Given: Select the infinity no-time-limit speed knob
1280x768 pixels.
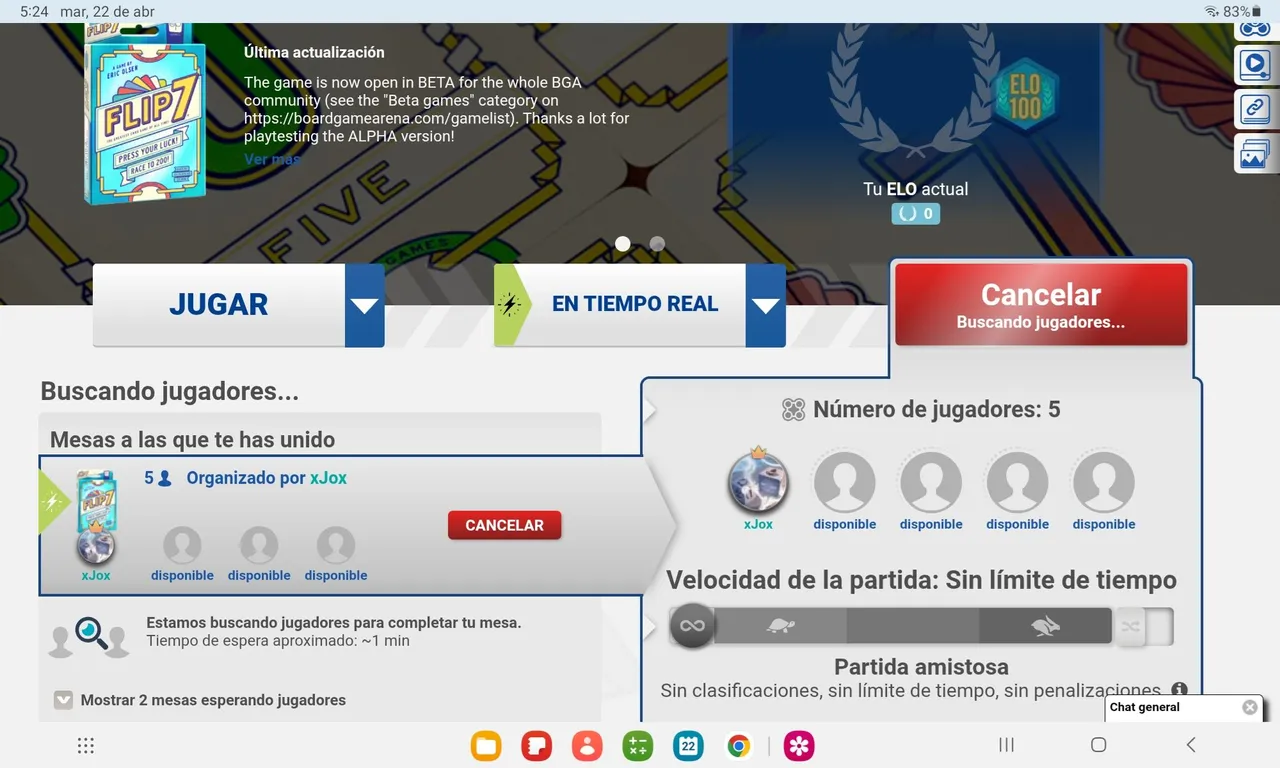Looking at the screenshot, I should click(692, 626).
